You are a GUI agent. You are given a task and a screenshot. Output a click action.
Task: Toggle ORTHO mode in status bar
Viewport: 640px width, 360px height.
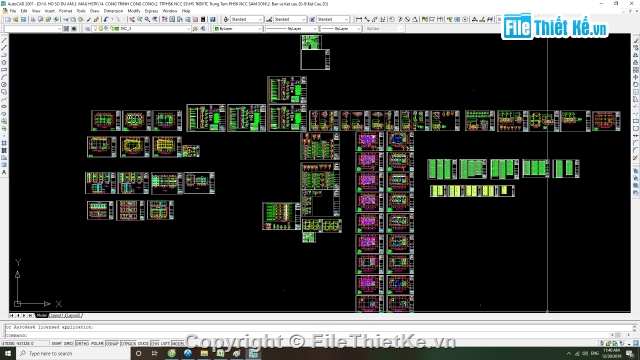click(x=82, y=344)
